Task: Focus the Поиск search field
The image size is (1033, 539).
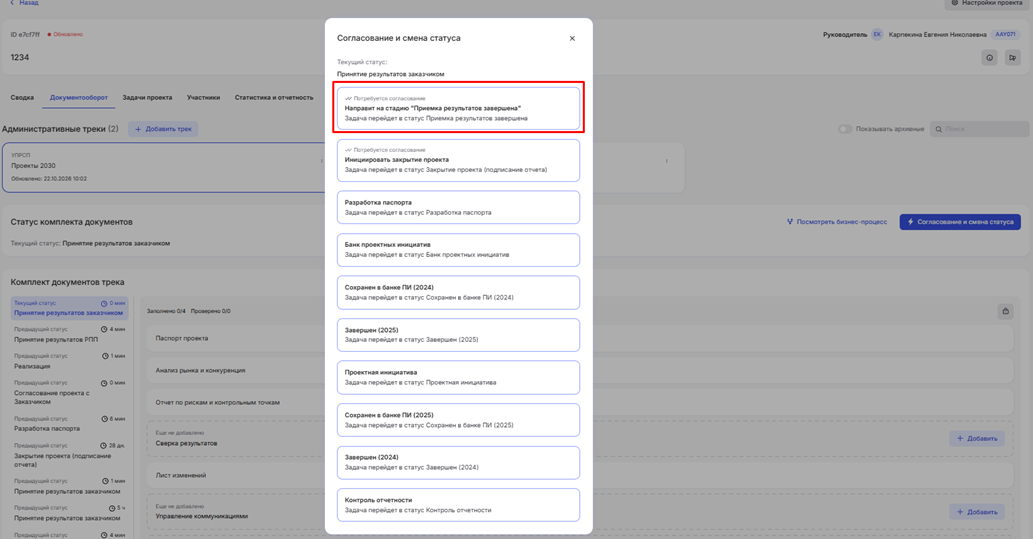Action: 980,129
